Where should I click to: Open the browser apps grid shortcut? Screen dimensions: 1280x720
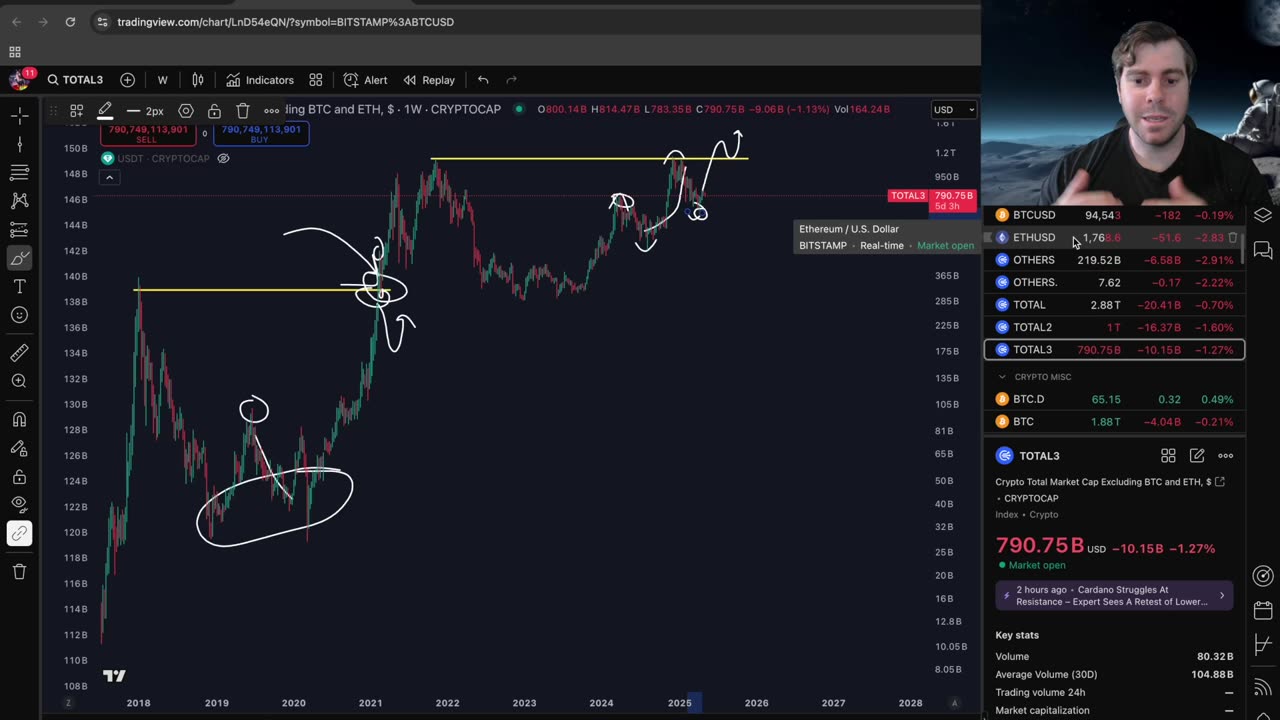click(x=15, y=52)
